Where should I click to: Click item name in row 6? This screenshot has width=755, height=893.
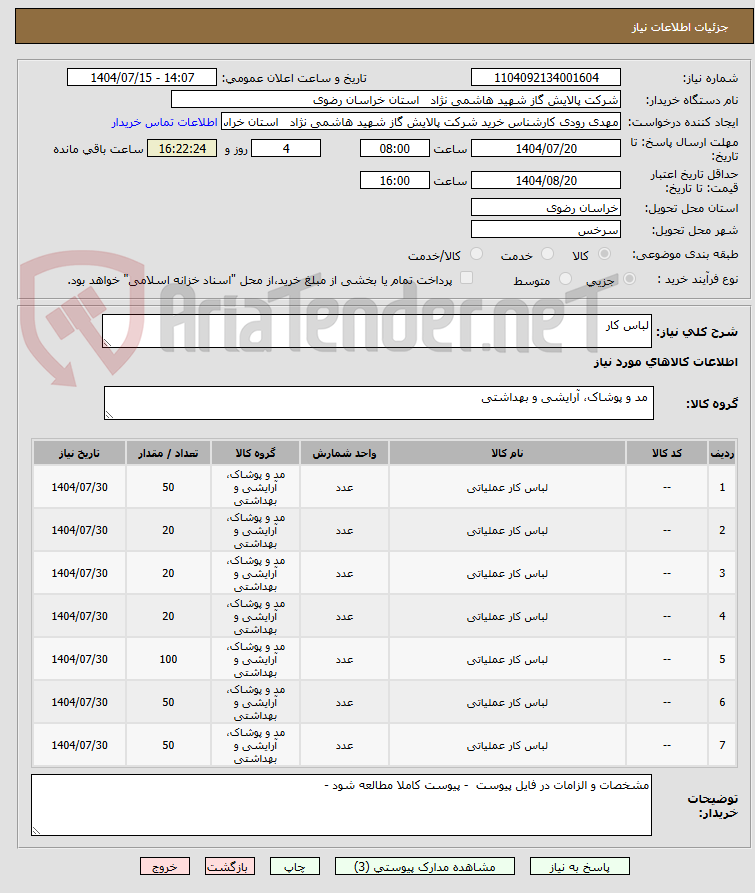(507, 703)
